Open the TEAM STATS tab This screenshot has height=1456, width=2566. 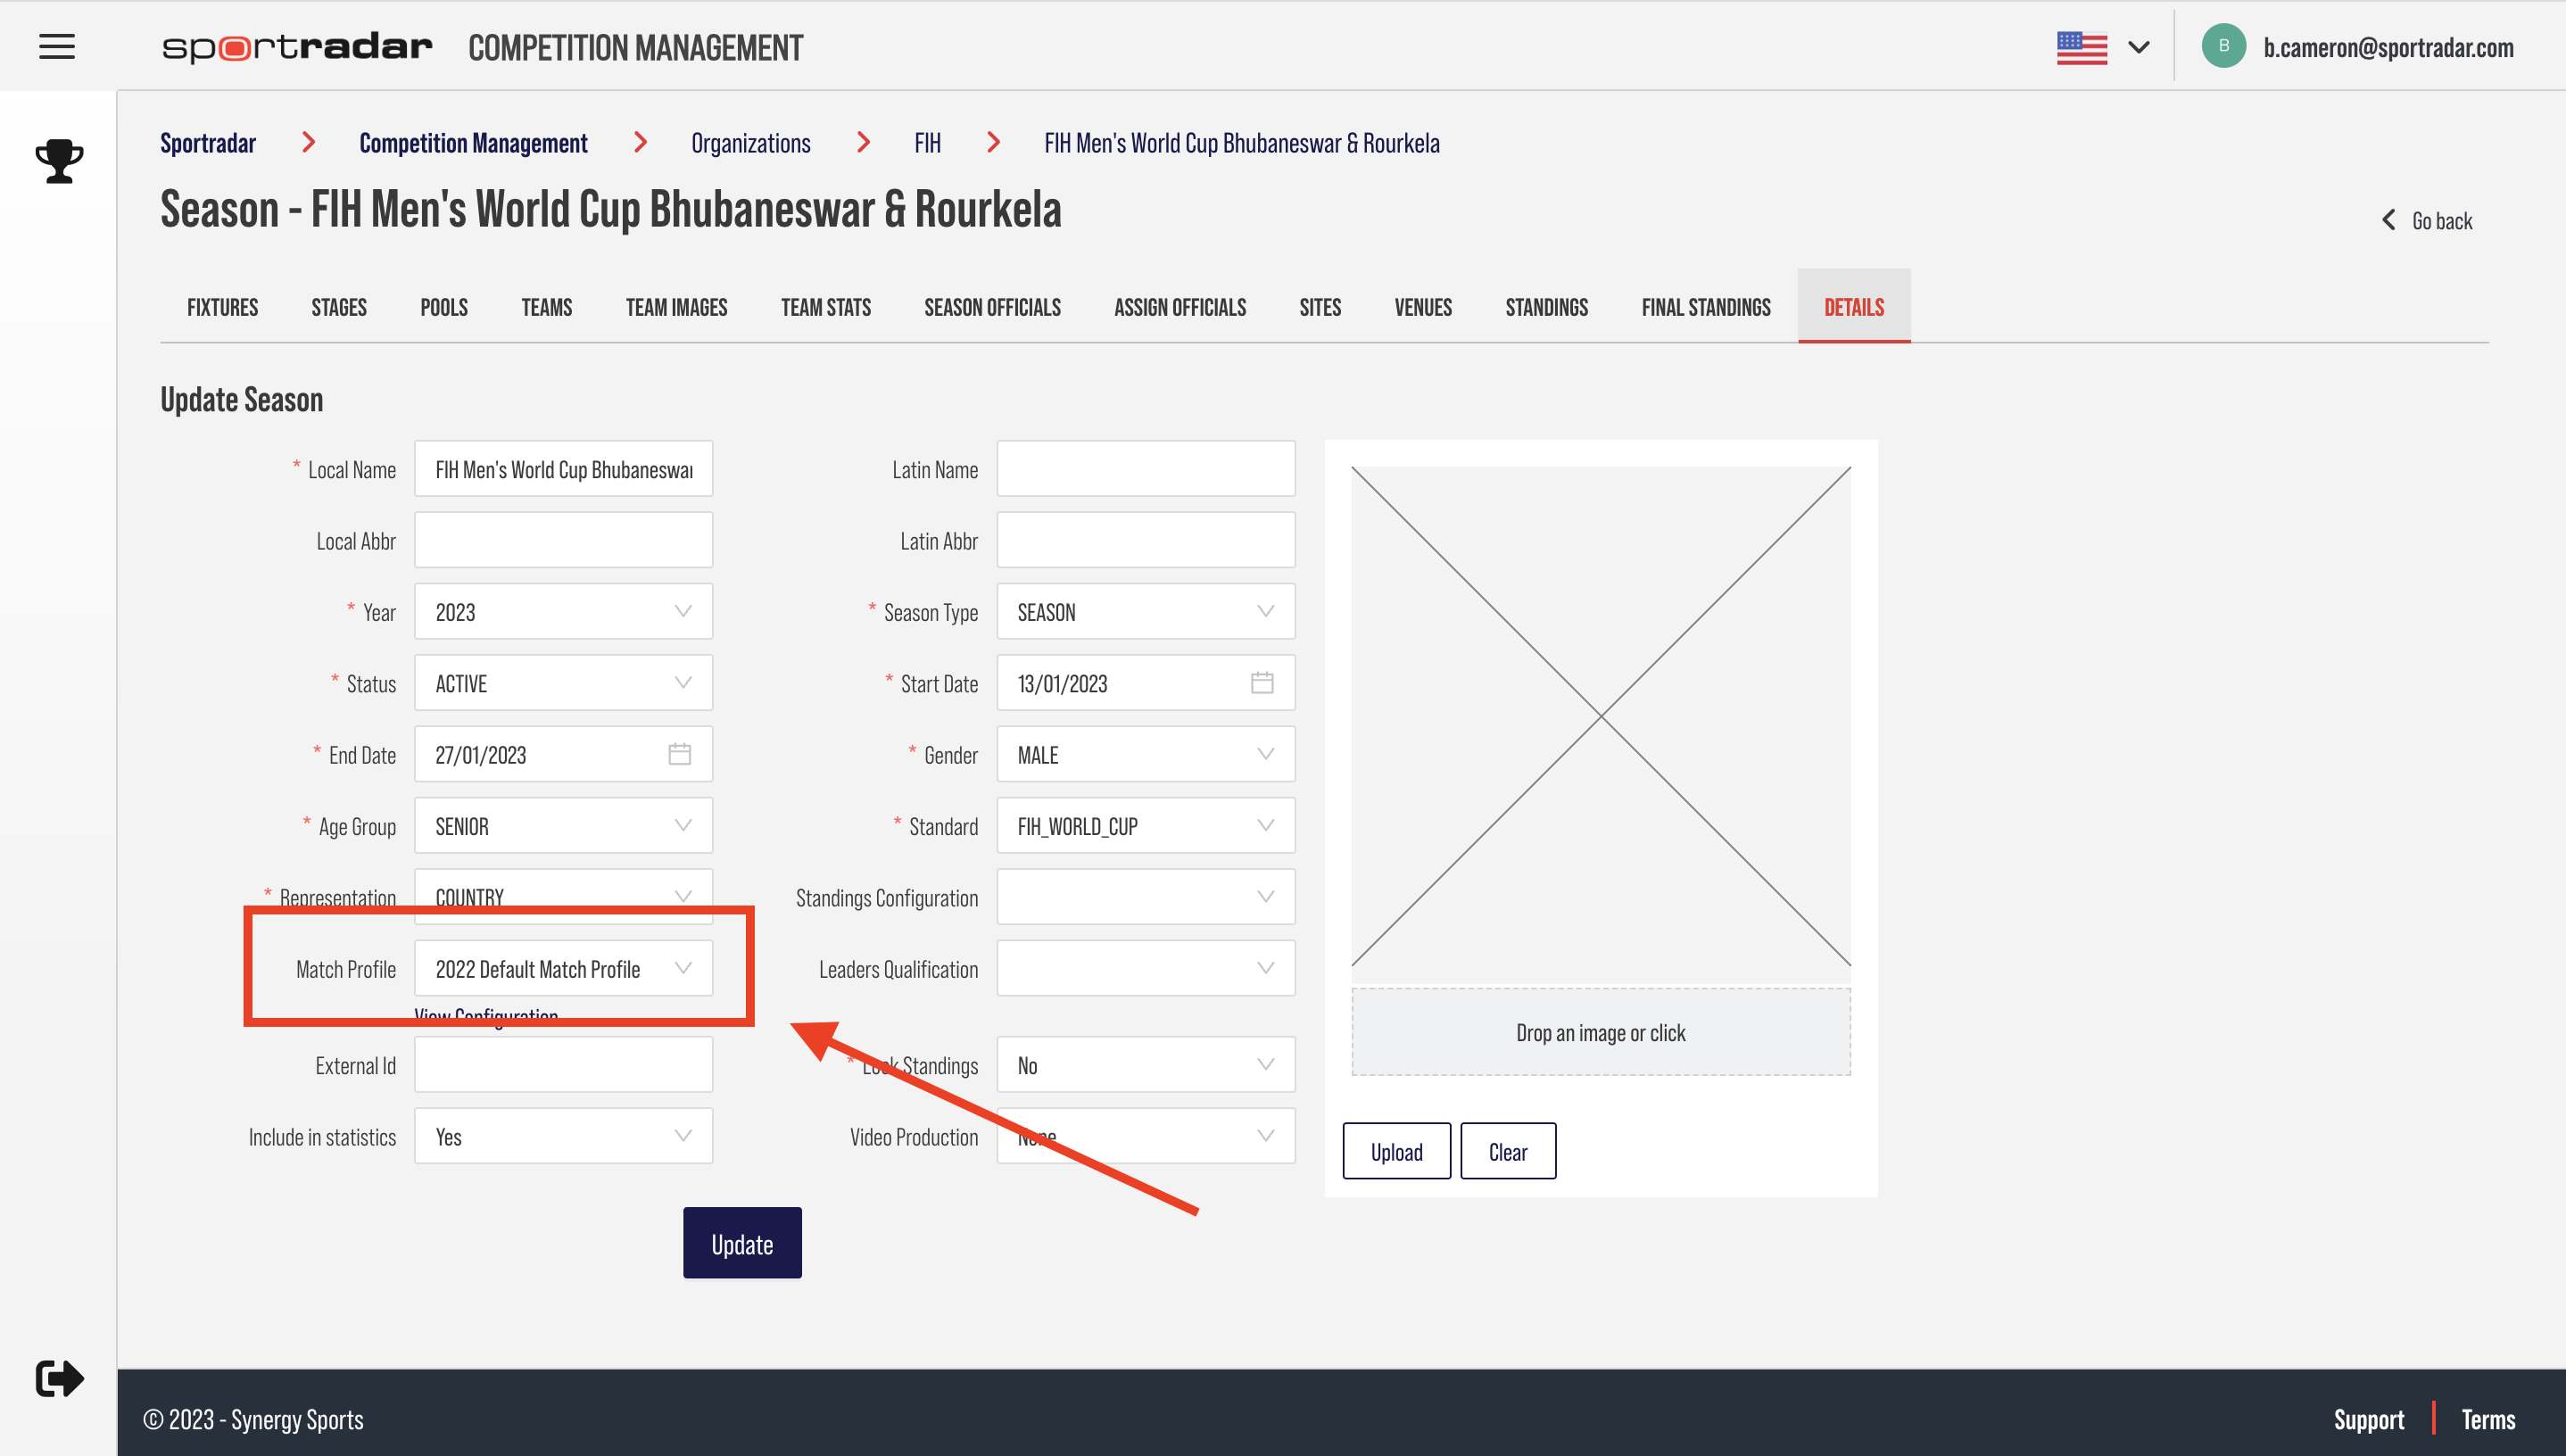tap(826, 307)
